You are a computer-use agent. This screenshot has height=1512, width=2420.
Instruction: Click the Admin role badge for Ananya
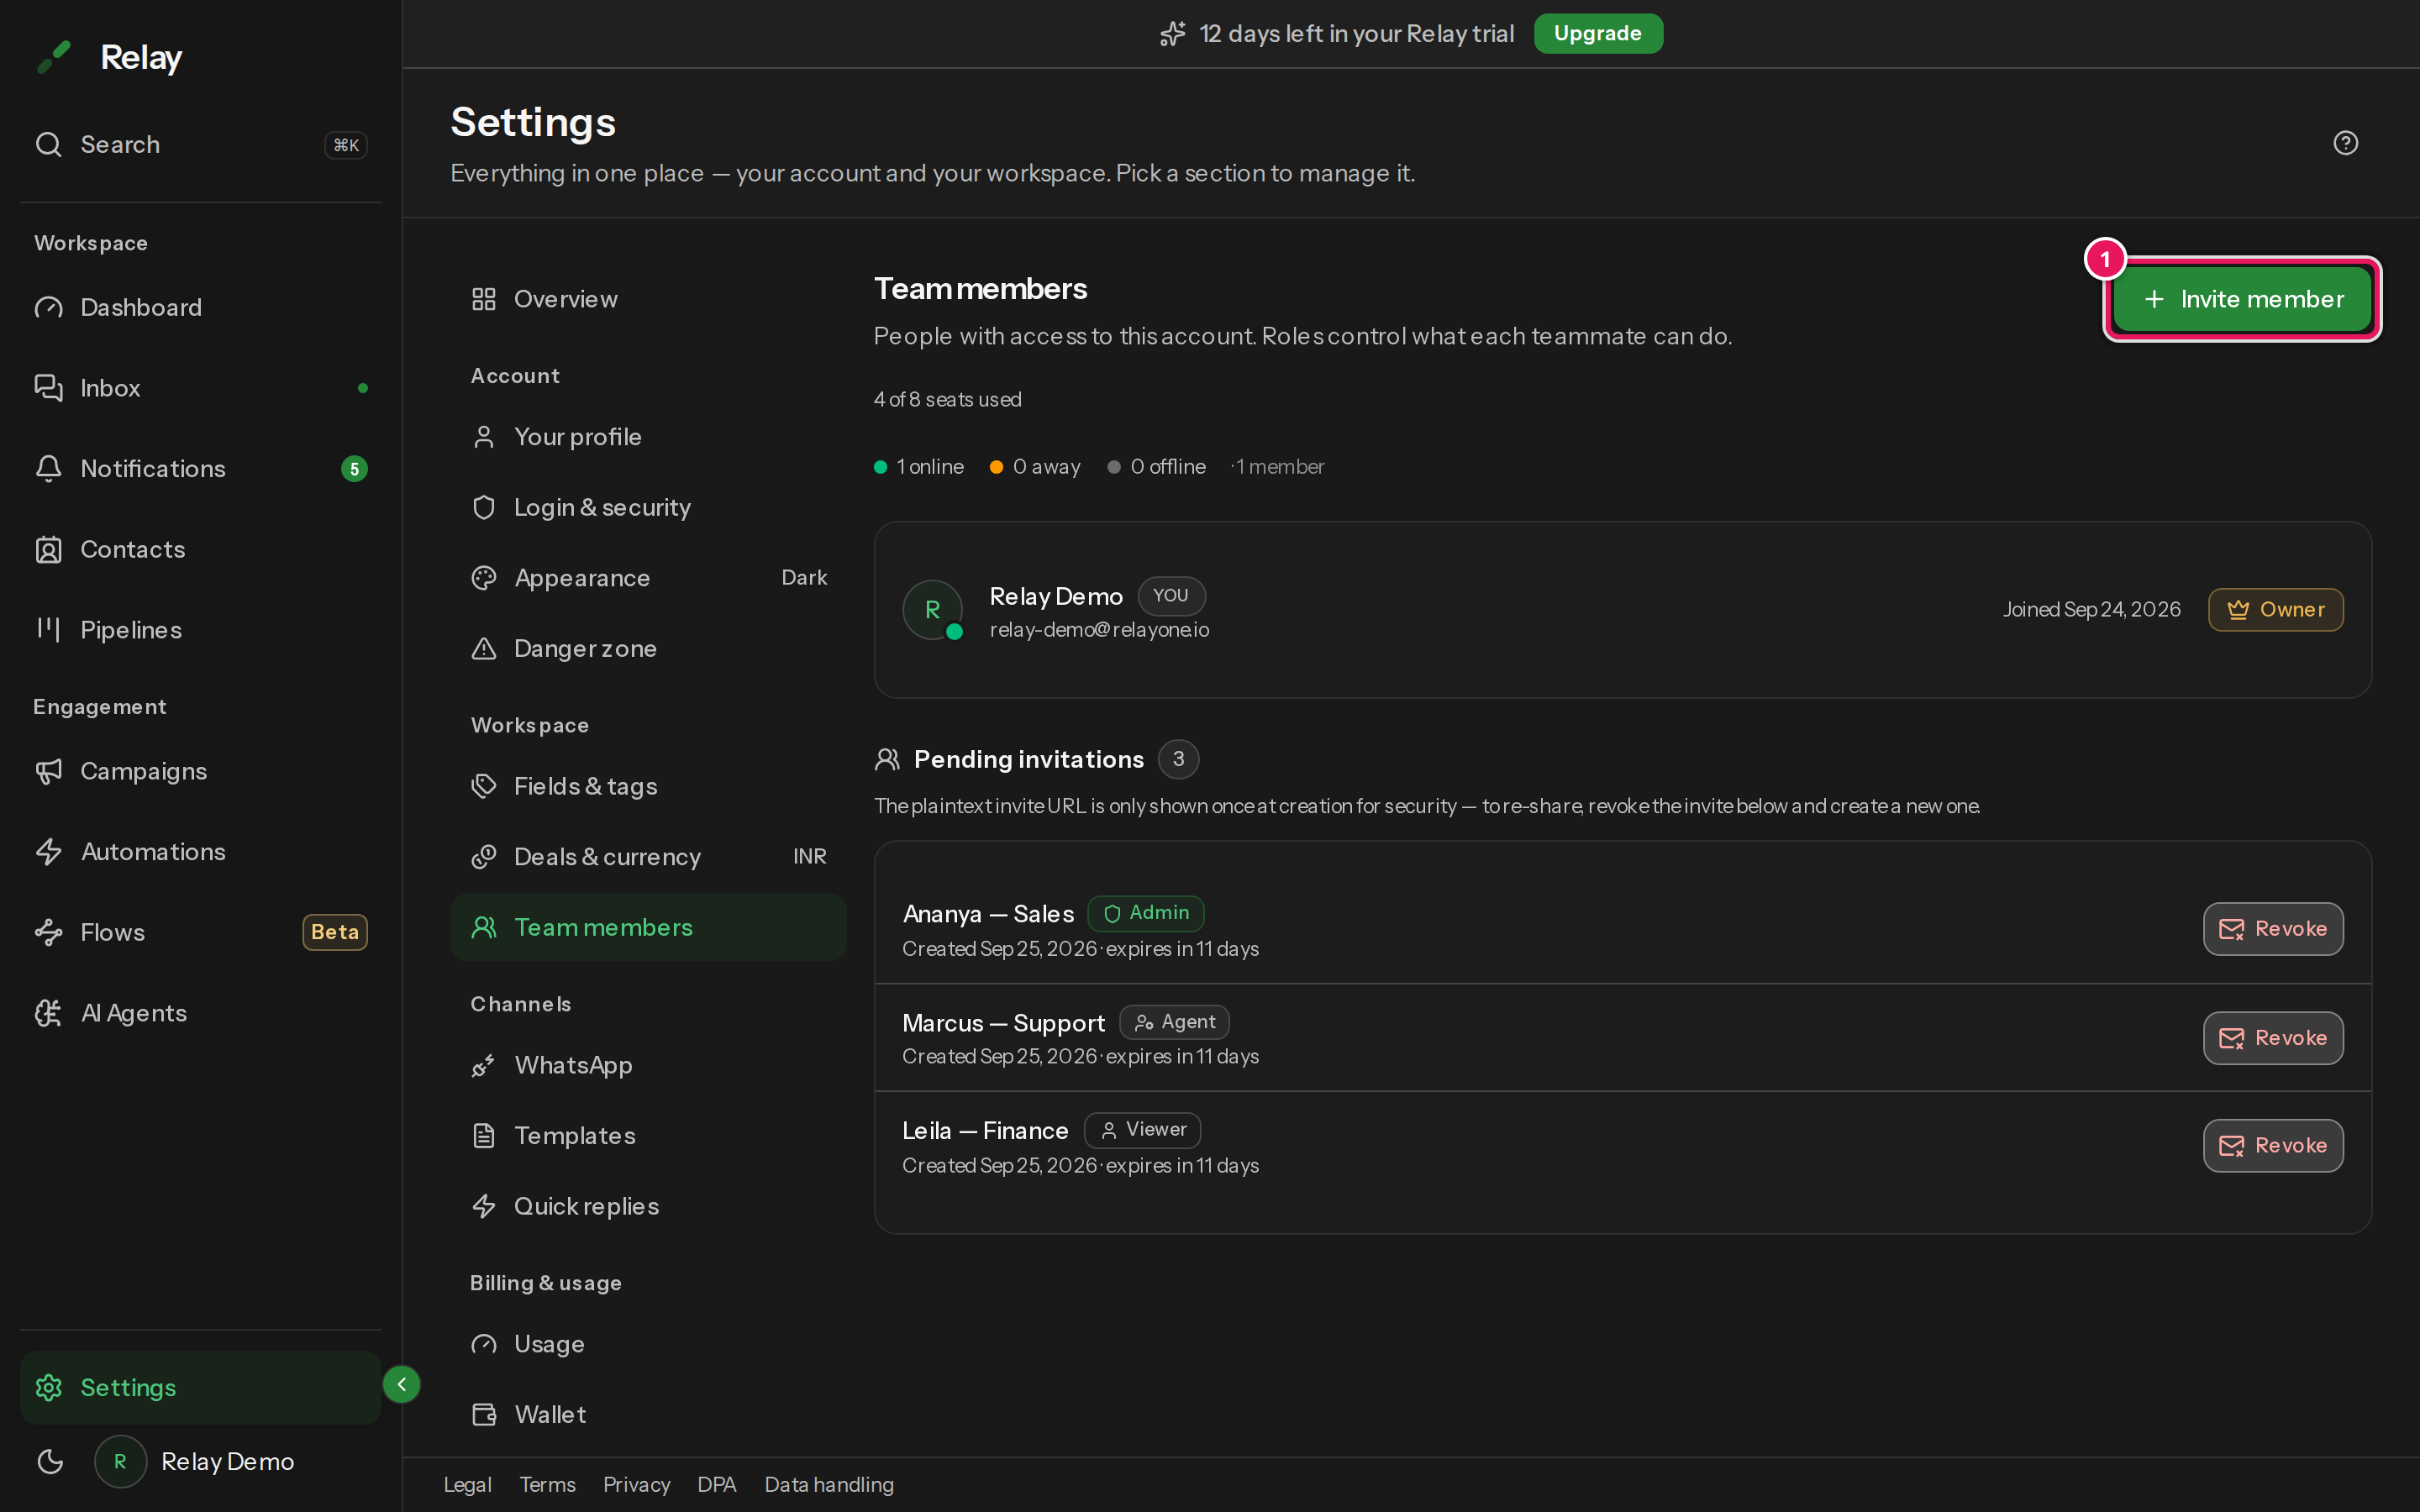click(1145, 913)
